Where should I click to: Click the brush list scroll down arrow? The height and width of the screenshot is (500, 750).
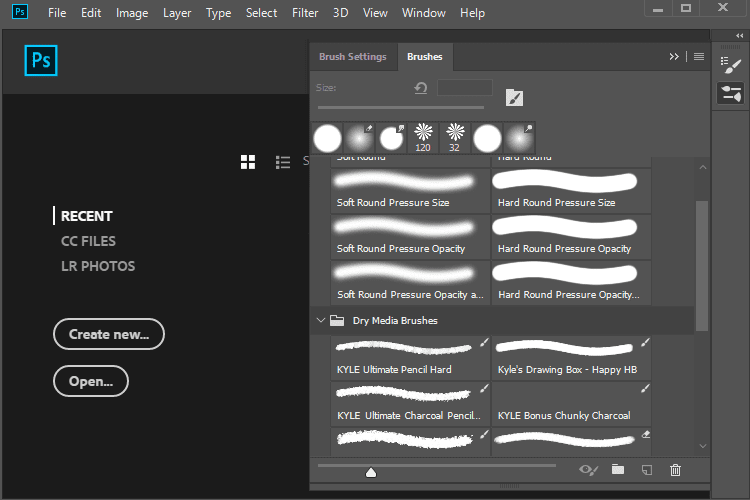point(703,446)
